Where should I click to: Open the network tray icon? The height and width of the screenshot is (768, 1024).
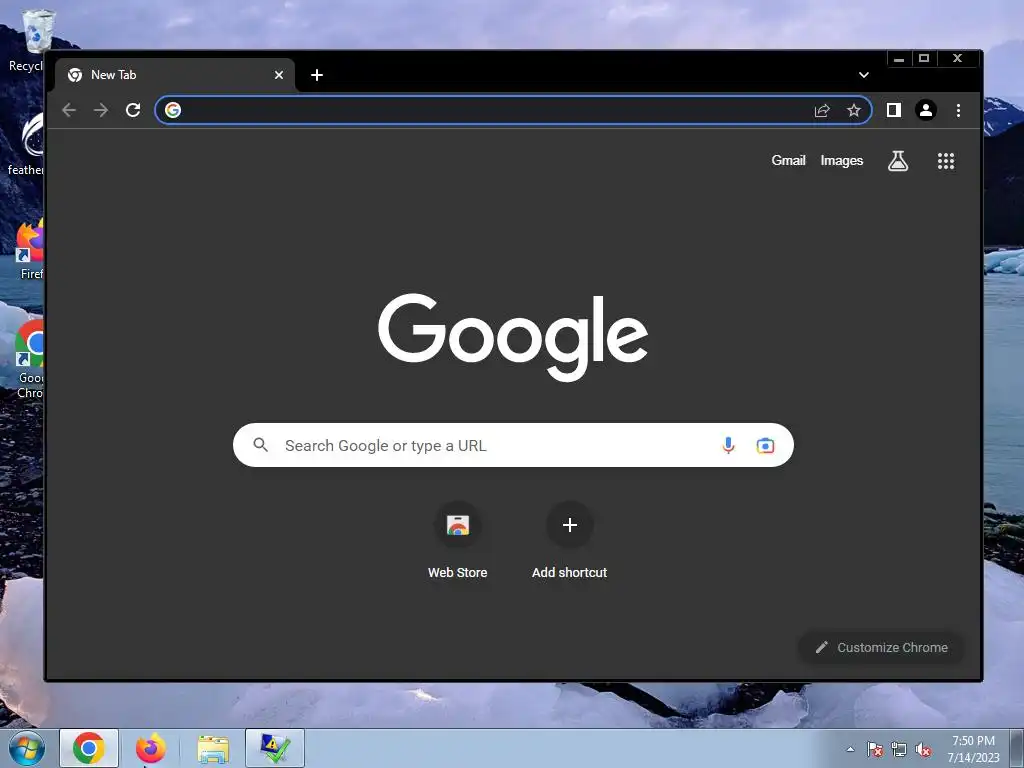(899, 750)
